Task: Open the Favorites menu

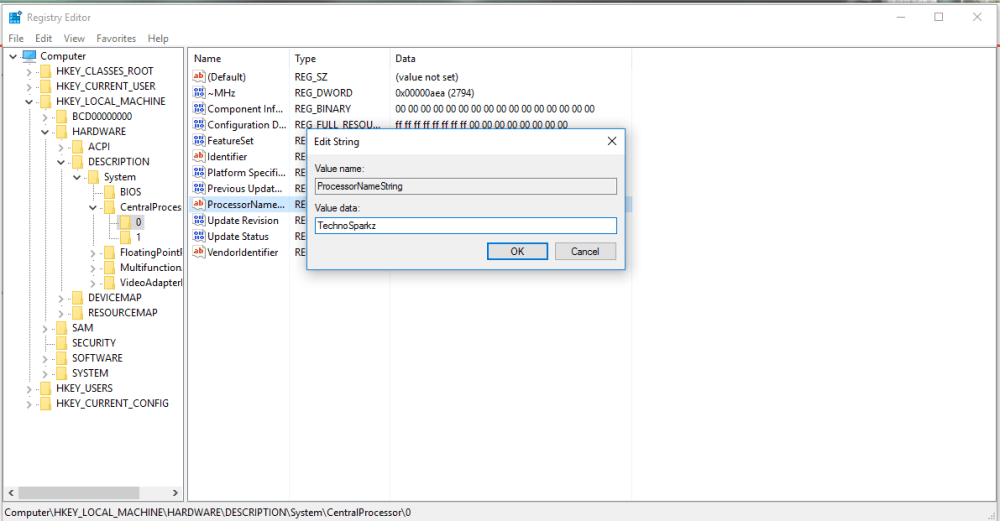Action: (116, 38)
